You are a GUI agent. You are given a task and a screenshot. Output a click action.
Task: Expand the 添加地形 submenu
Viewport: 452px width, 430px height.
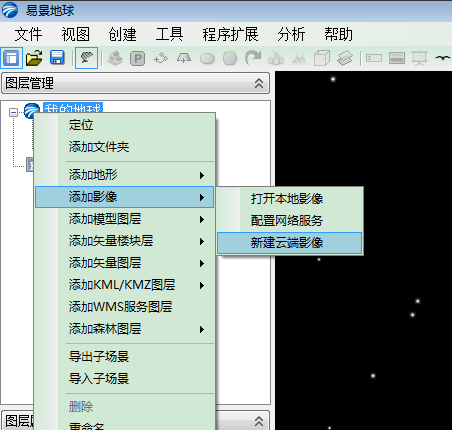(x=124, y=175)
